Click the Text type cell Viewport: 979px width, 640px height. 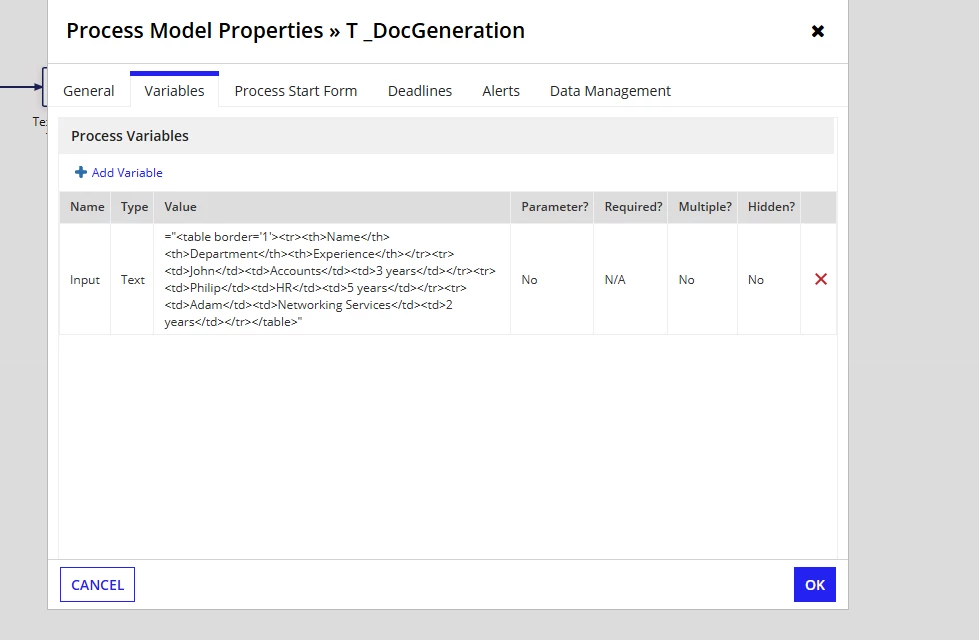click(133, 280)
